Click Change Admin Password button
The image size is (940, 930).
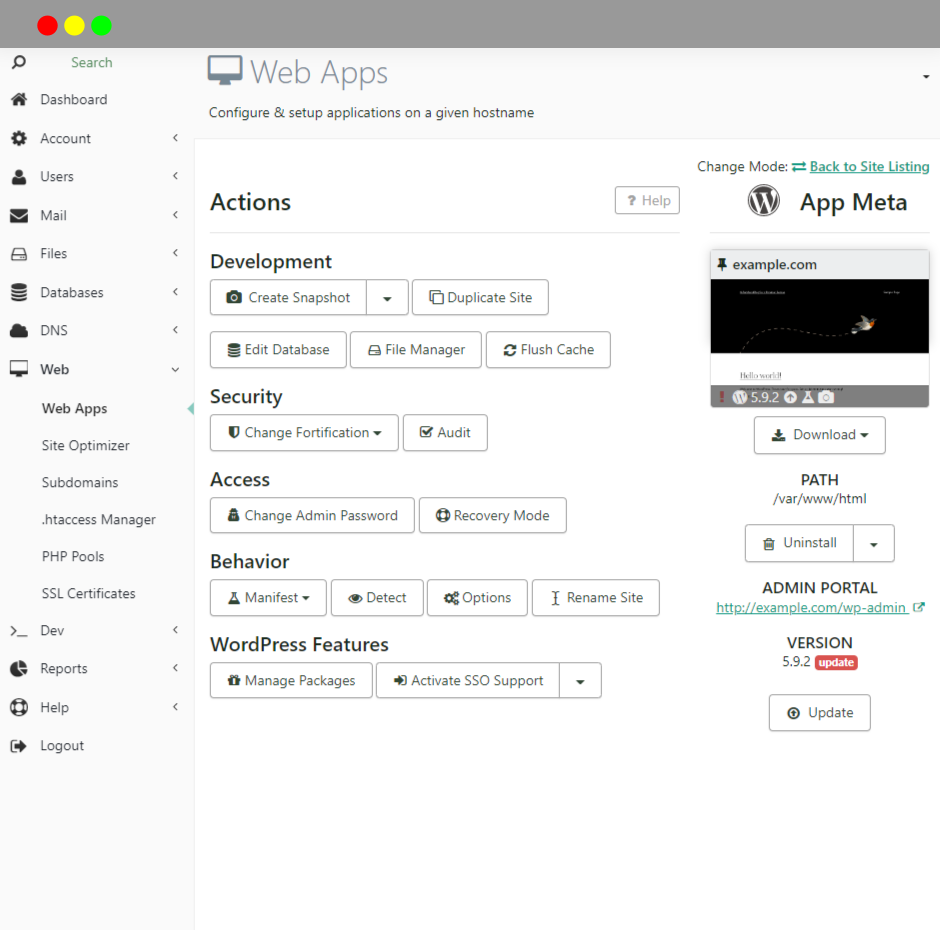312,516
